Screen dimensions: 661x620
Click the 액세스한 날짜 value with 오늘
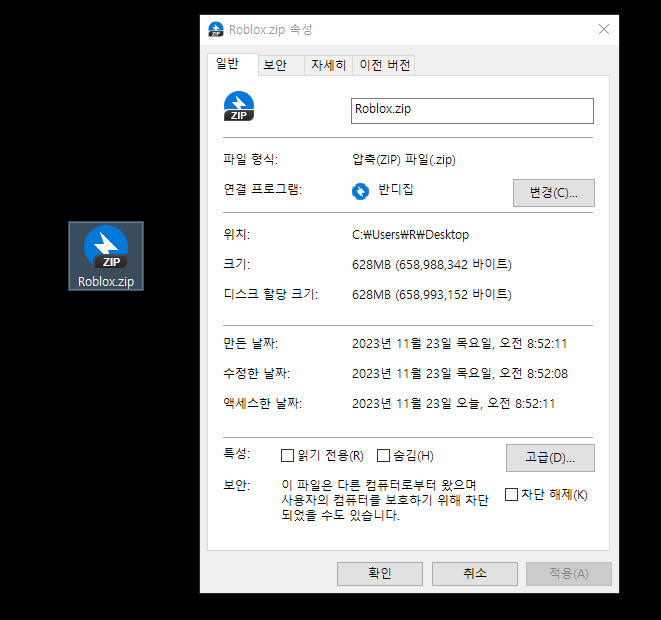click(453, 404)
